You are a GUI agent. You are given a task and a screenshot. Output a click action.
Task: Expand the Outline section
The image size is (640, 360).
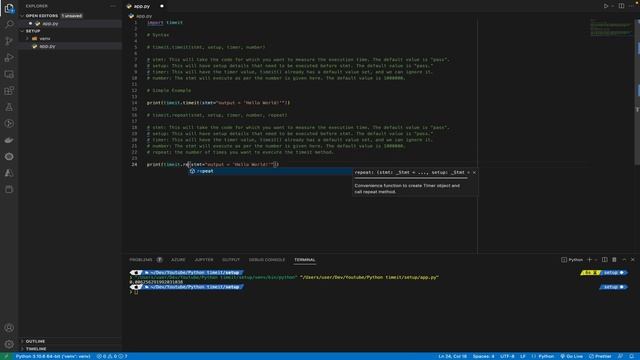click(35, 341)
